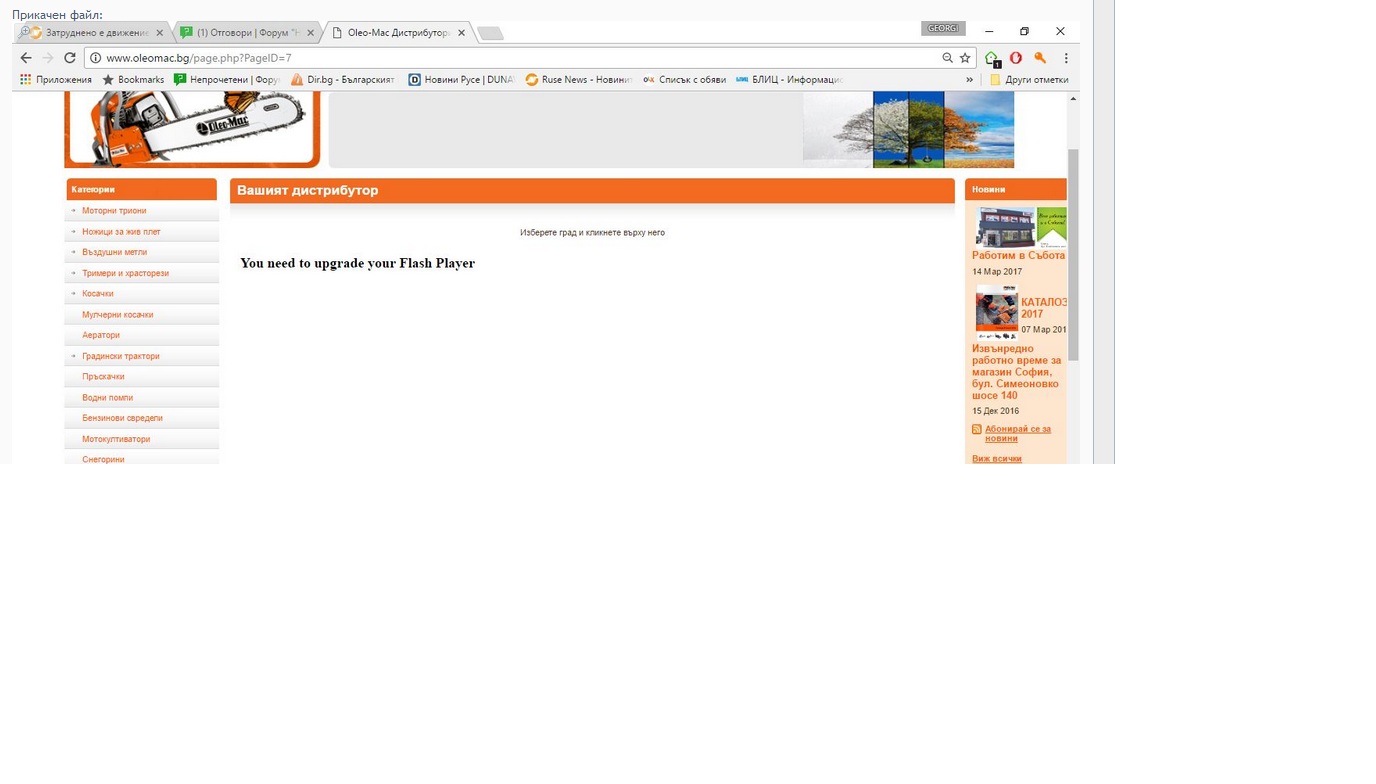Open the Мулчерни косачки category
This screenshot has width=1376, height=784.
tap(118, 315)
